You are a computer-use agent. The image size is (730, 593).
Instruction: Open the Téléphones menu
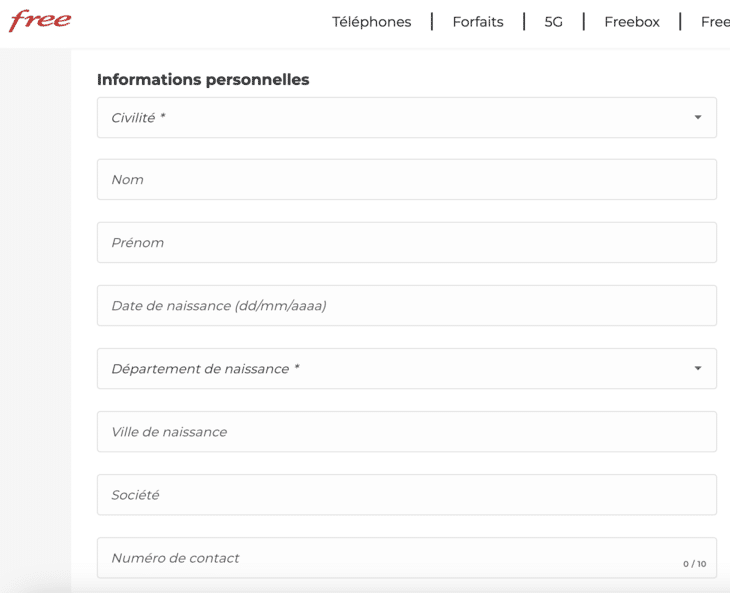(x=371, y=22)
